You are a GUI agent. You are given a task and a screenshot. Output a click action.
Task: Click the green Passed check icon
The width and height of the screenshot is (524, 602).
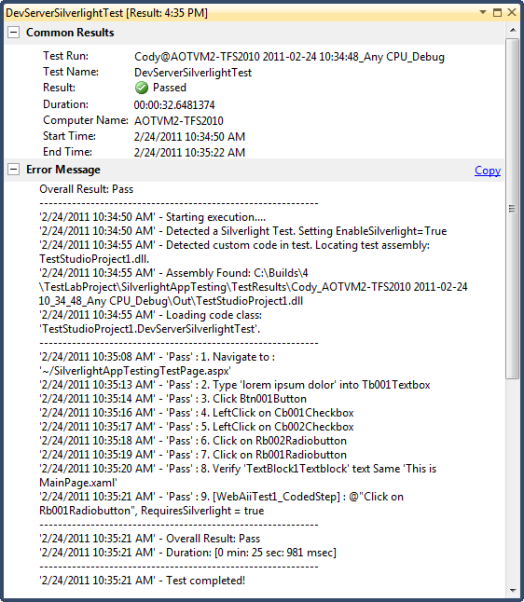coord(142,88)
